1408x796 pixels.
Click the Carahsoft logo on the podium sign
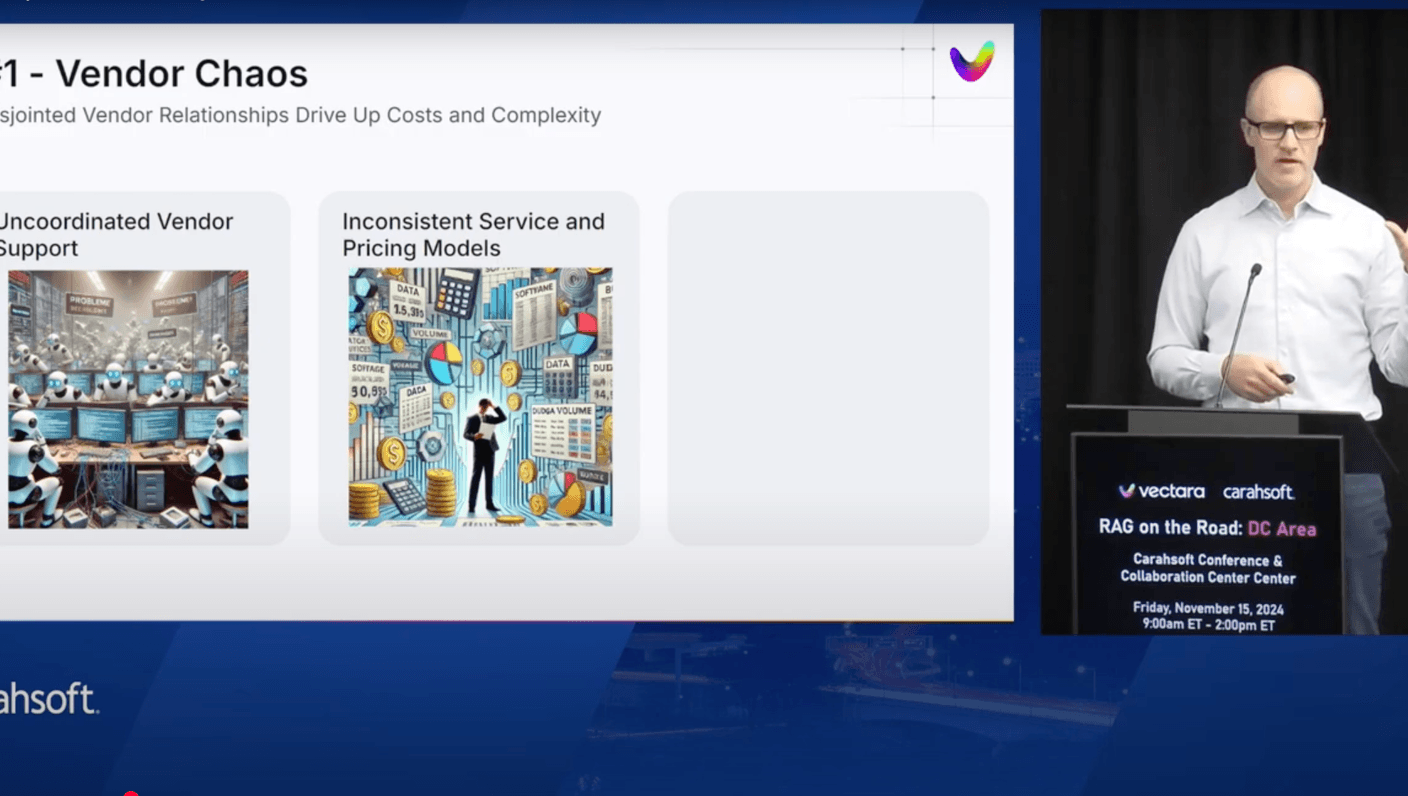coord(1258,491)
